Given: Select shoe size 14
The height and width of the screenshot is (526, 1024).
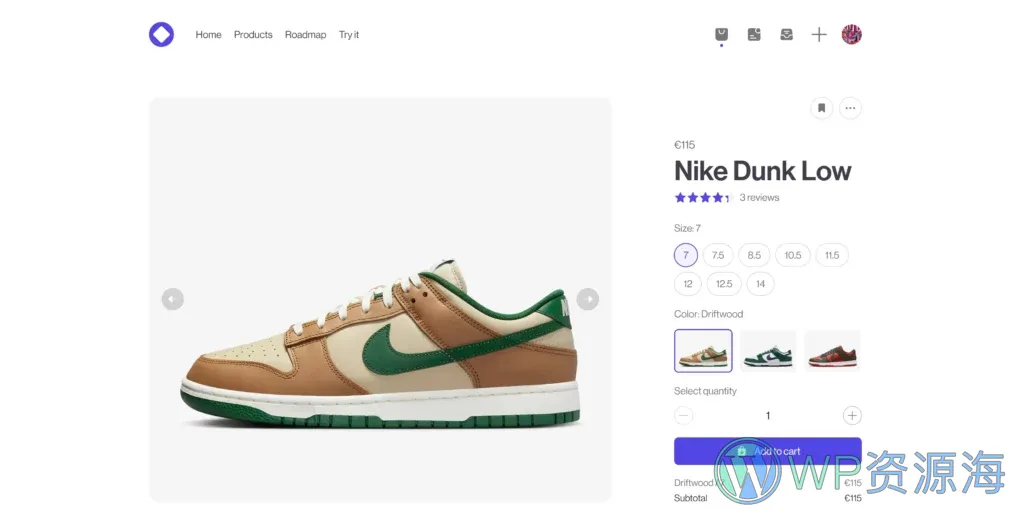Looking at the screenshot, I should point(761,284).
